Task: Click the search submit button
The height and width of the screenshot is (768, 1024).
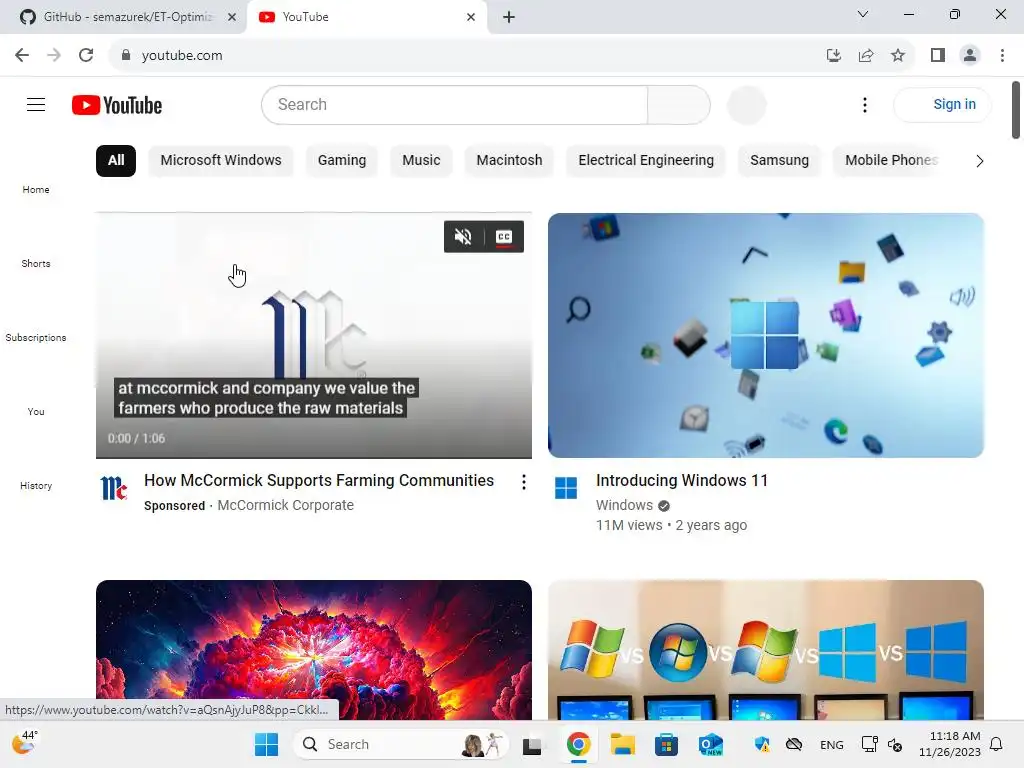Action: 679,104
